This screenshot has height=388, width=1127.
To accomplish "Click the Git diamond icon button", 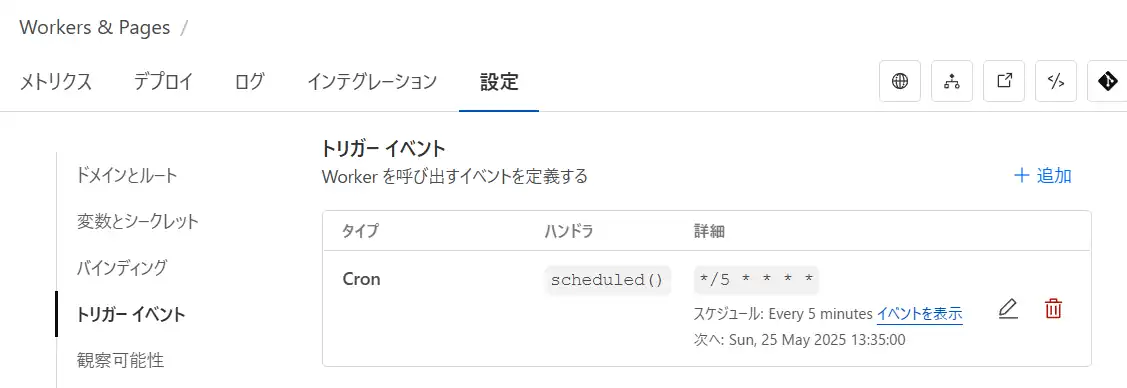I will click(1108, 81).
